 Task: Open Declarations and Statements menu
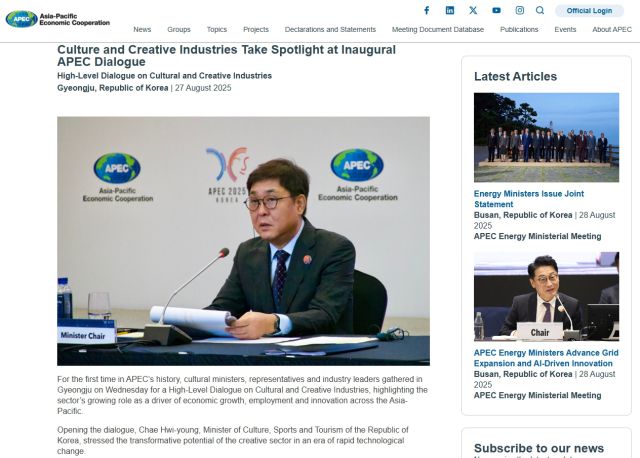tap(330, 30)
